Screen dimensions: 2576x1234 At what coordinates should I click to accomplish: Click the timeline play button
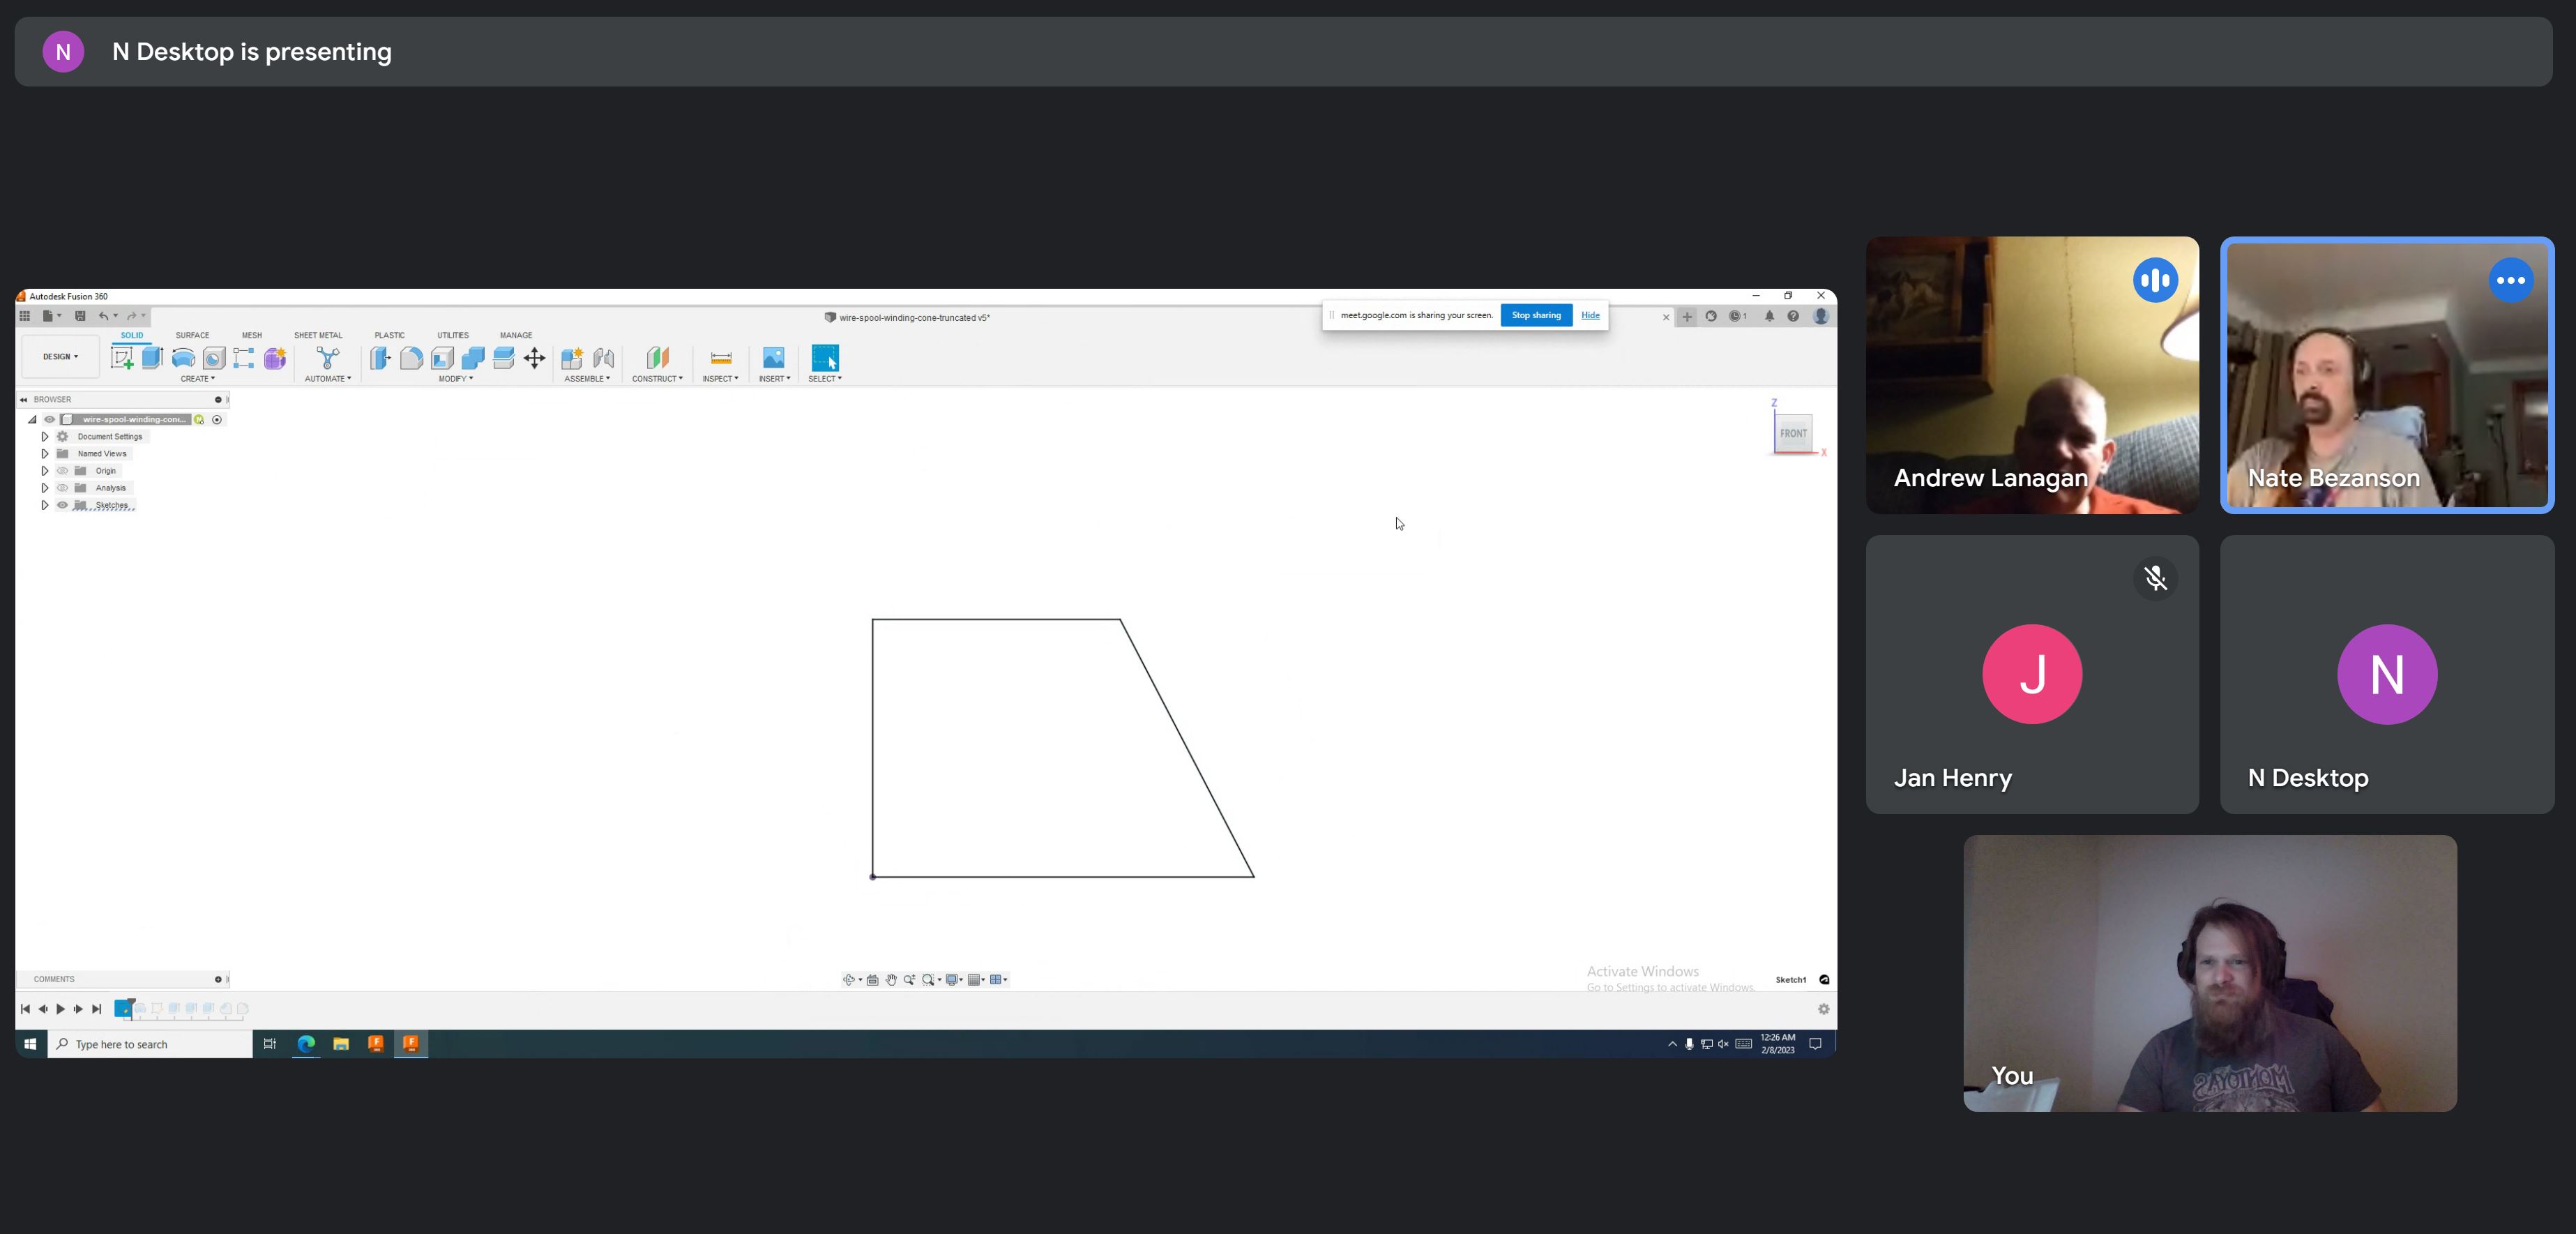(61, 1009)
